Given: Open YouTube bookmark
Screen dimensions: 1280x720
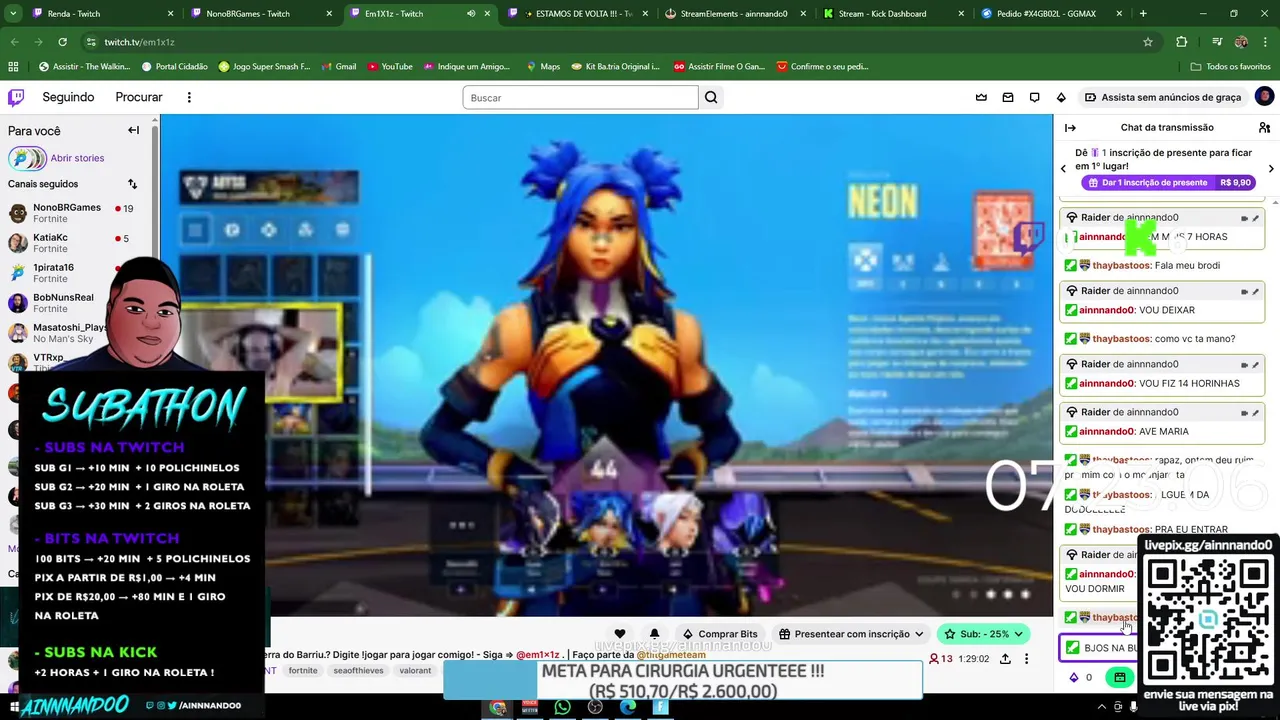Looking at the screenshot, I should tap(390, 67).
